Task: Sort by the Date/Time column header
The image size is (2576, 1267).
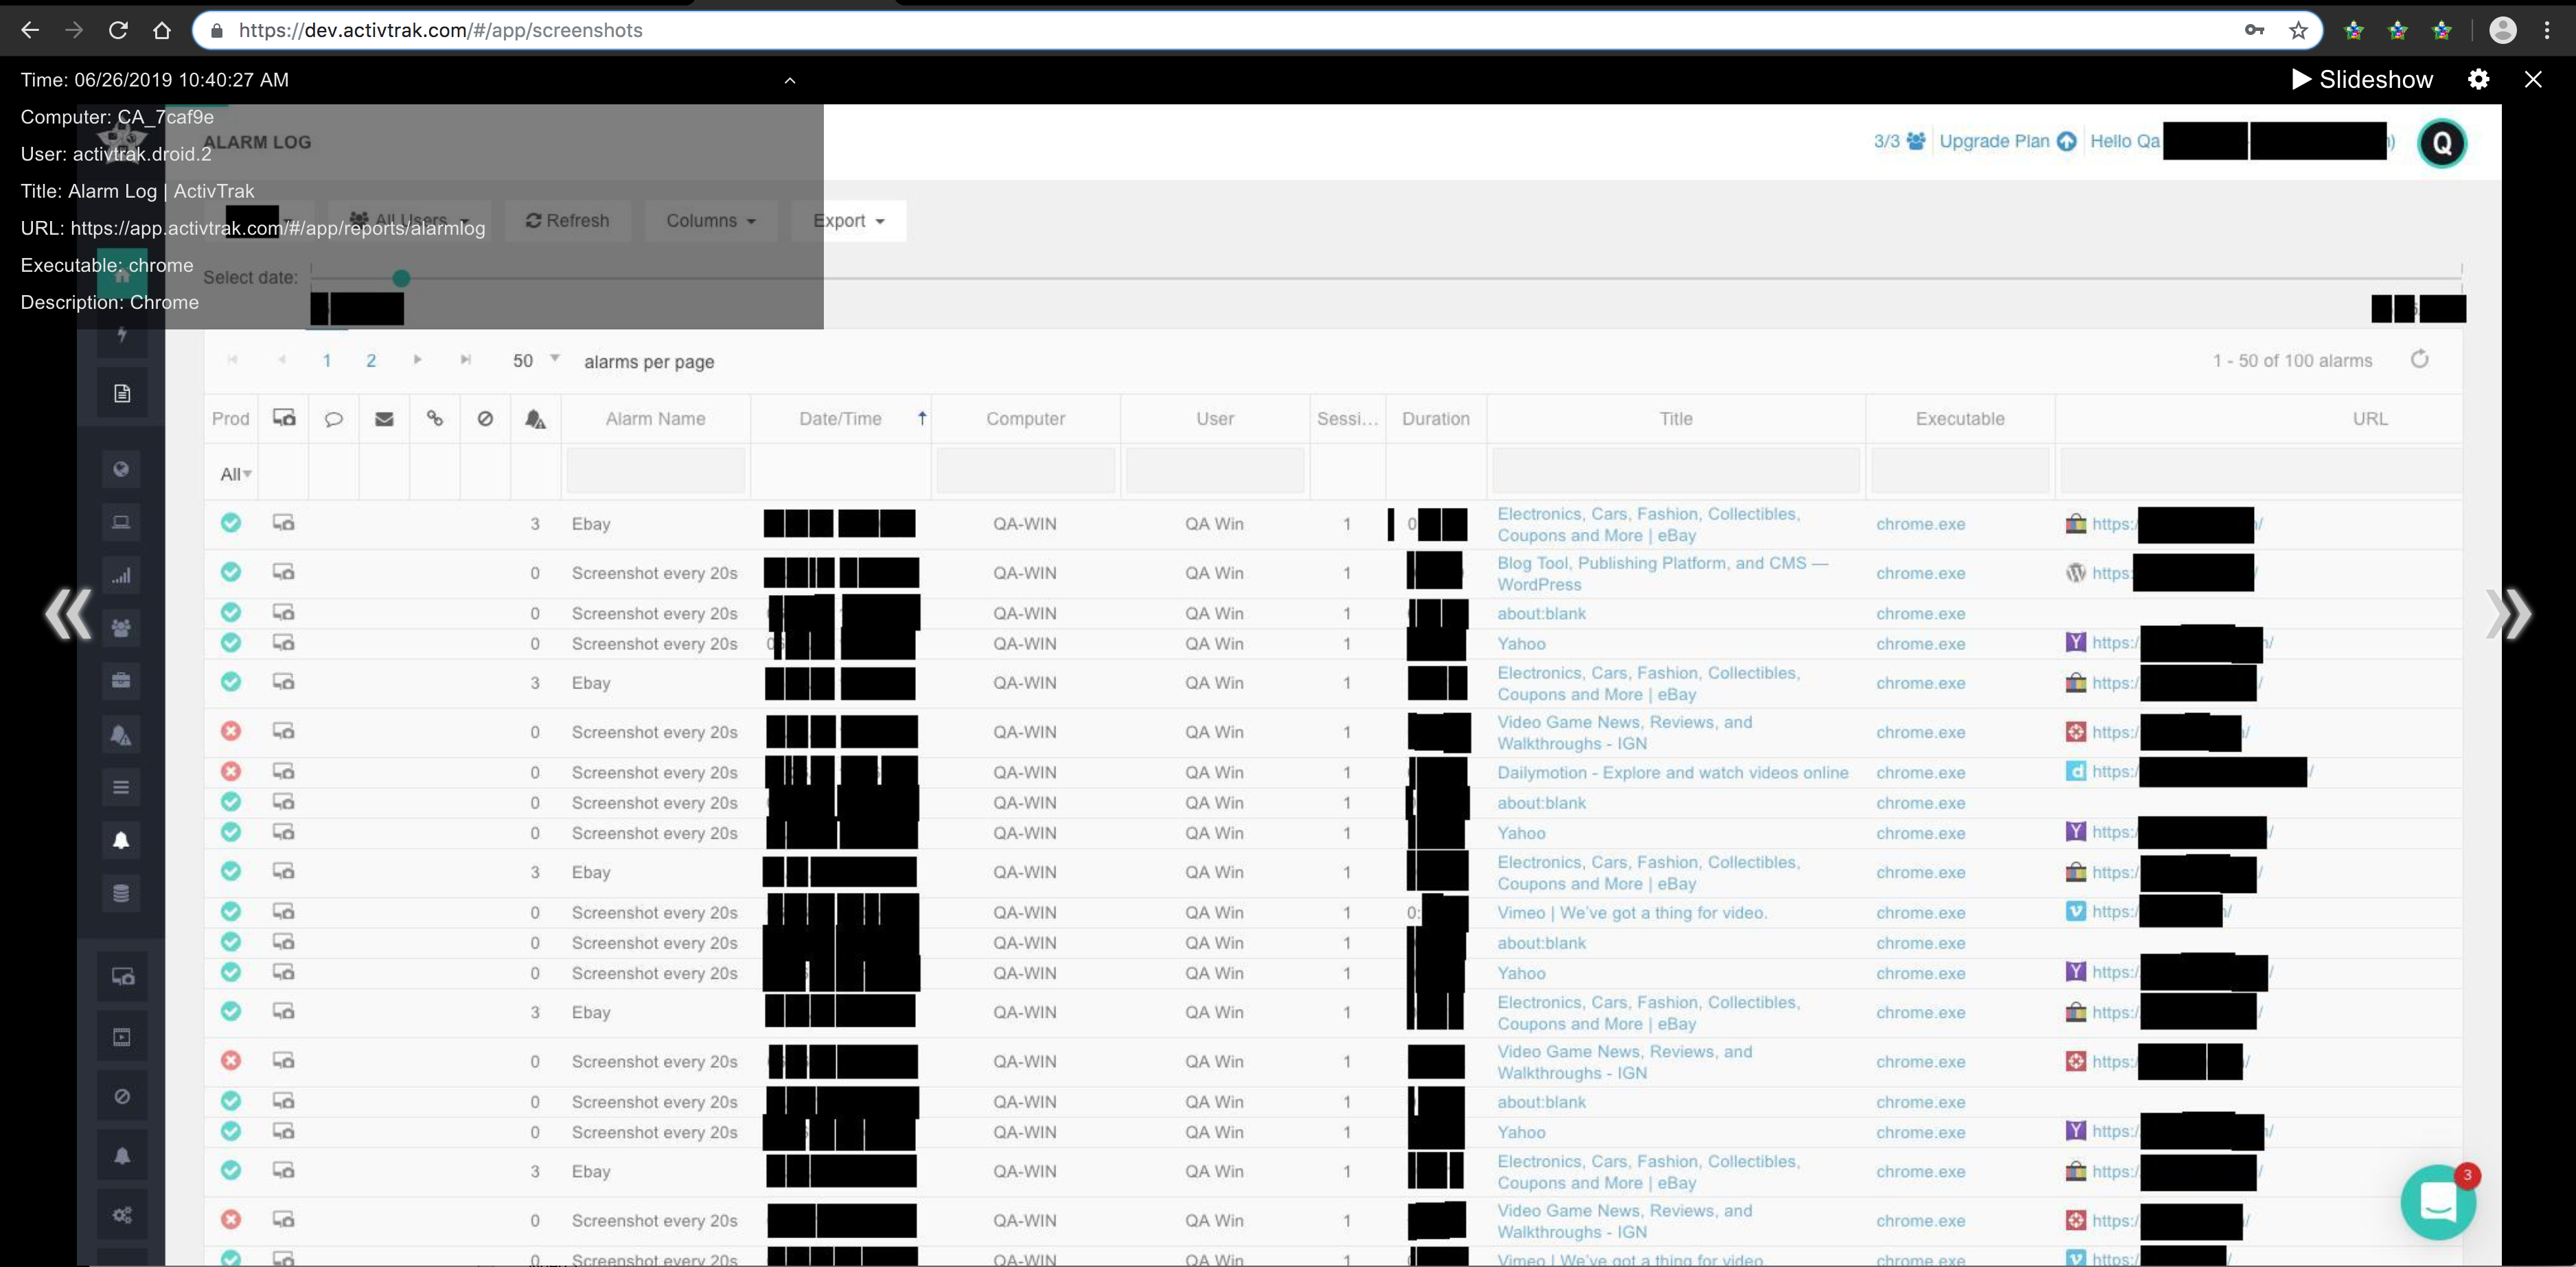Action: pyautogui.click(x=840, y=419)
